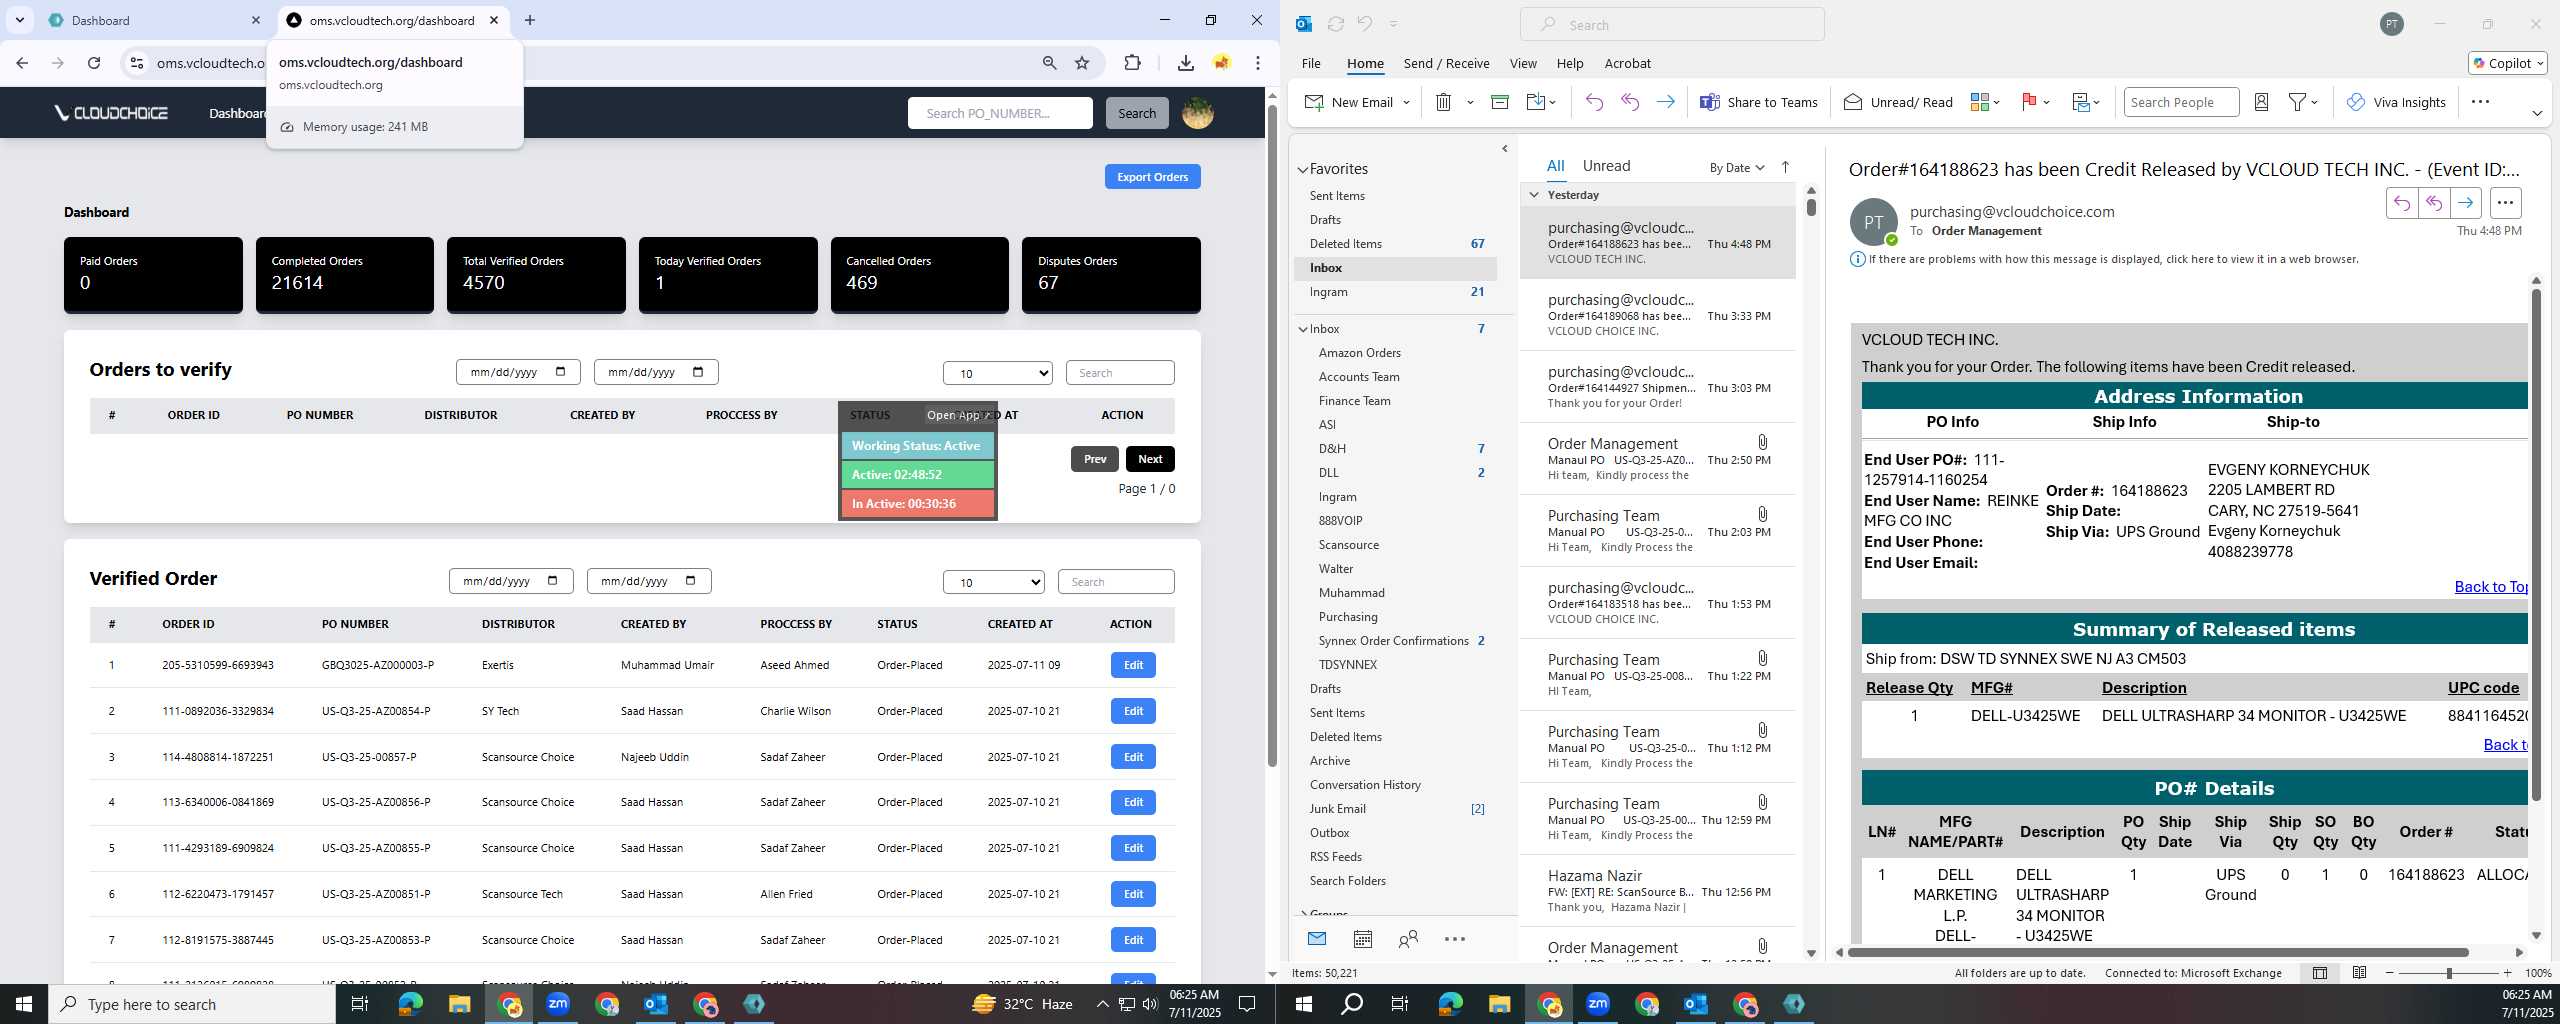Click the Export Orders button
Screen dimensions: 2560x1024
pos(1152,177)
